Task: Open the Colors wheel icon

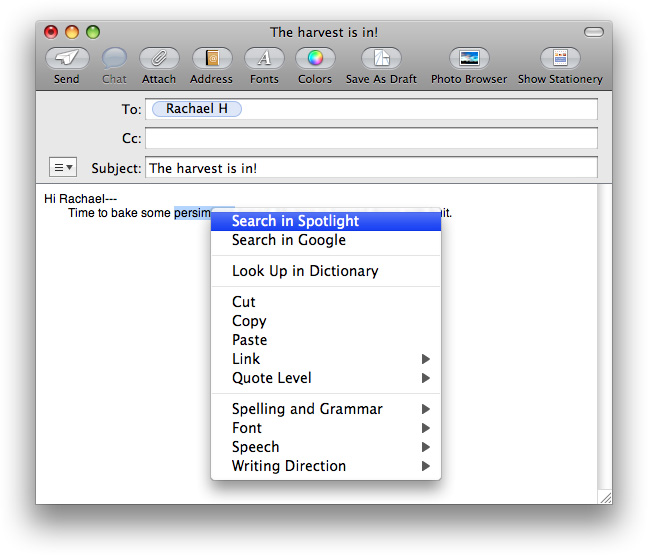Action: click(315, 58)
